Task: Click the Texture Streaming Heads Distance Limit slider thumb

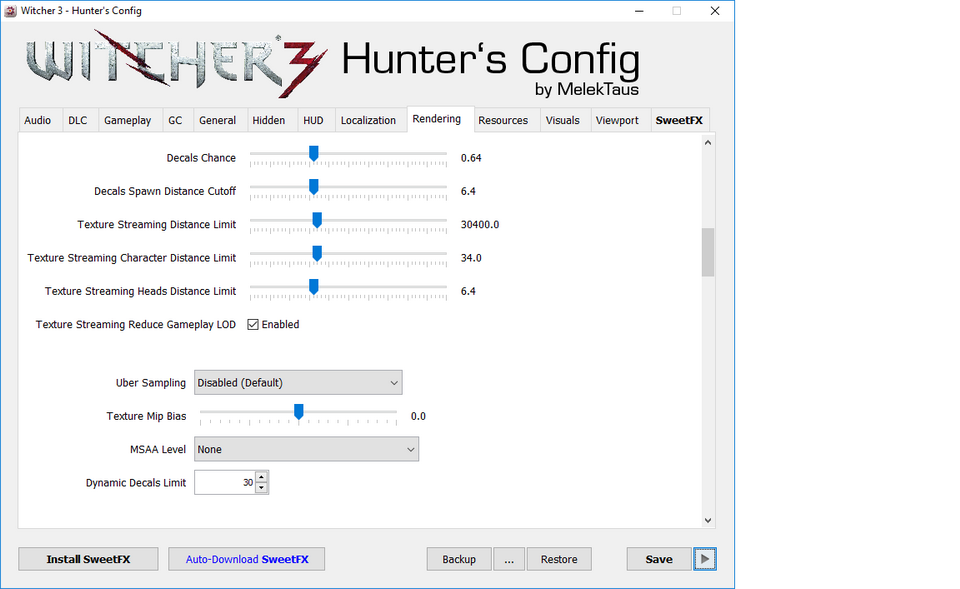Action: coord(313,287)
